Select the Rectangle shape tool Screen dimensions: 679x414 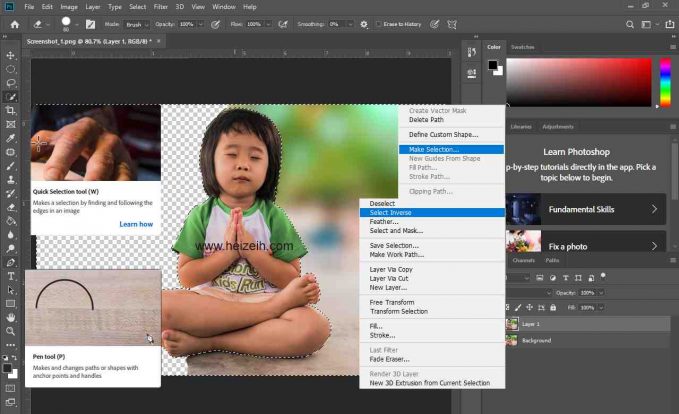tap(10, 304)
